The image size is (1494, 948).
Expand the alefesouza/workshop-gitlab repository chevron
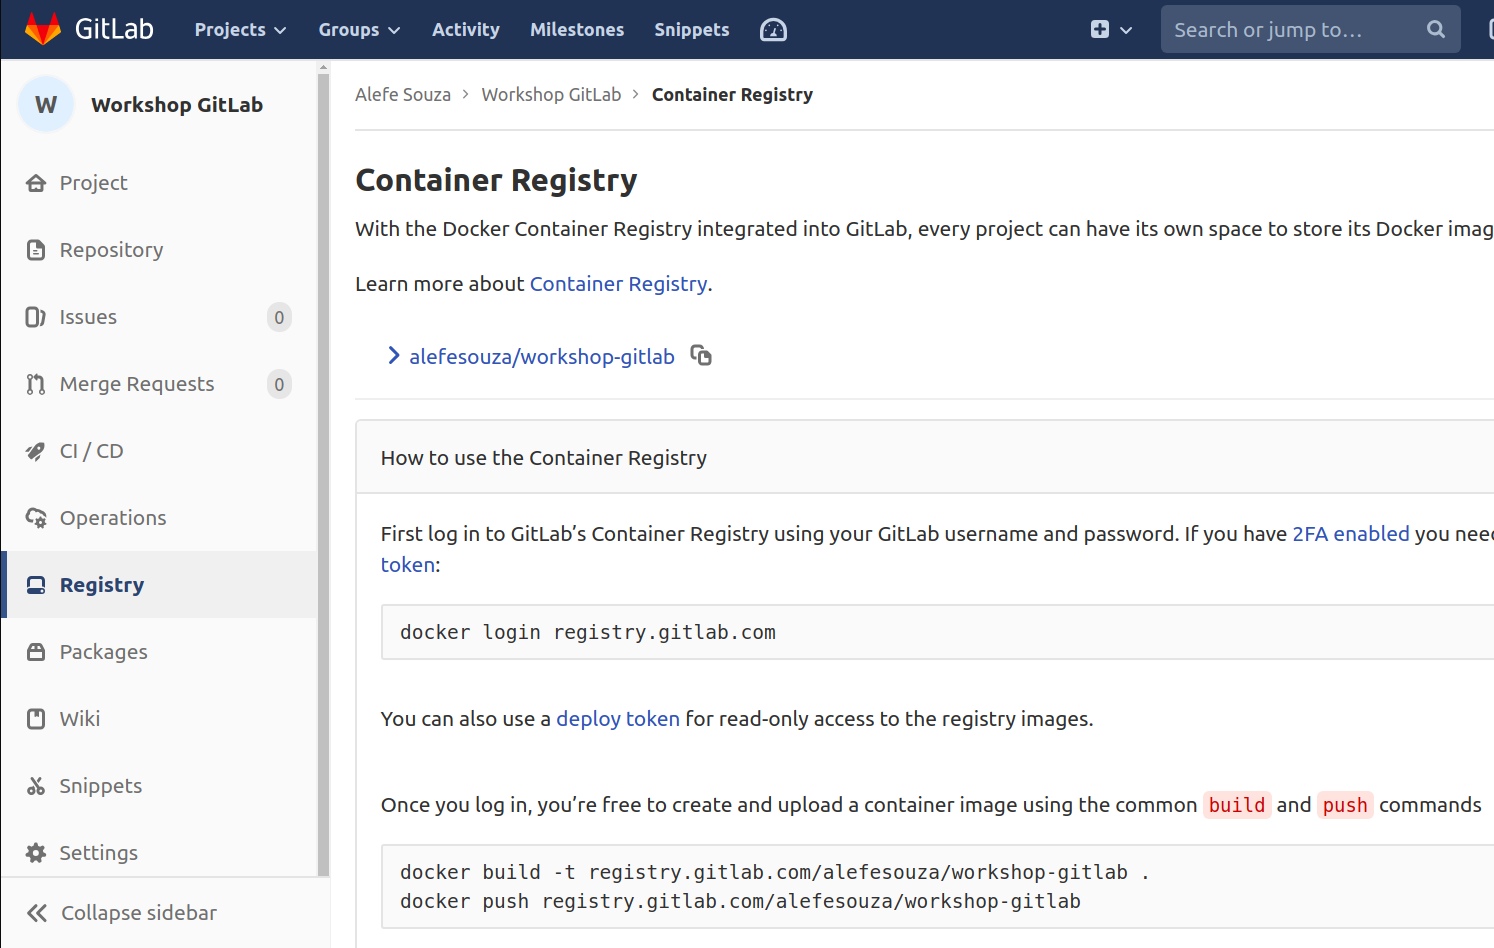(394, 356)
